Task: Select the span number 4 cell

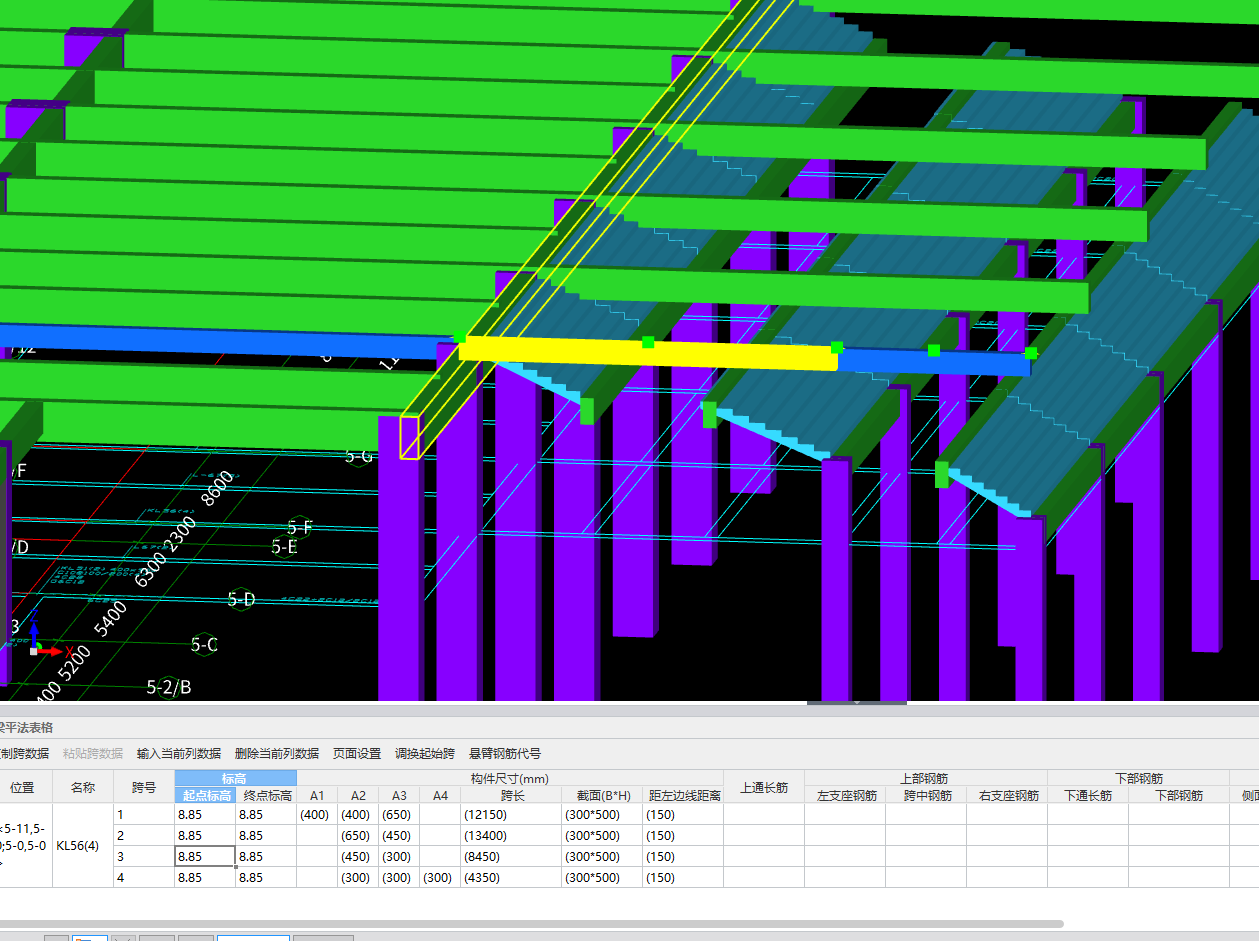Action: tap(144, 877)
